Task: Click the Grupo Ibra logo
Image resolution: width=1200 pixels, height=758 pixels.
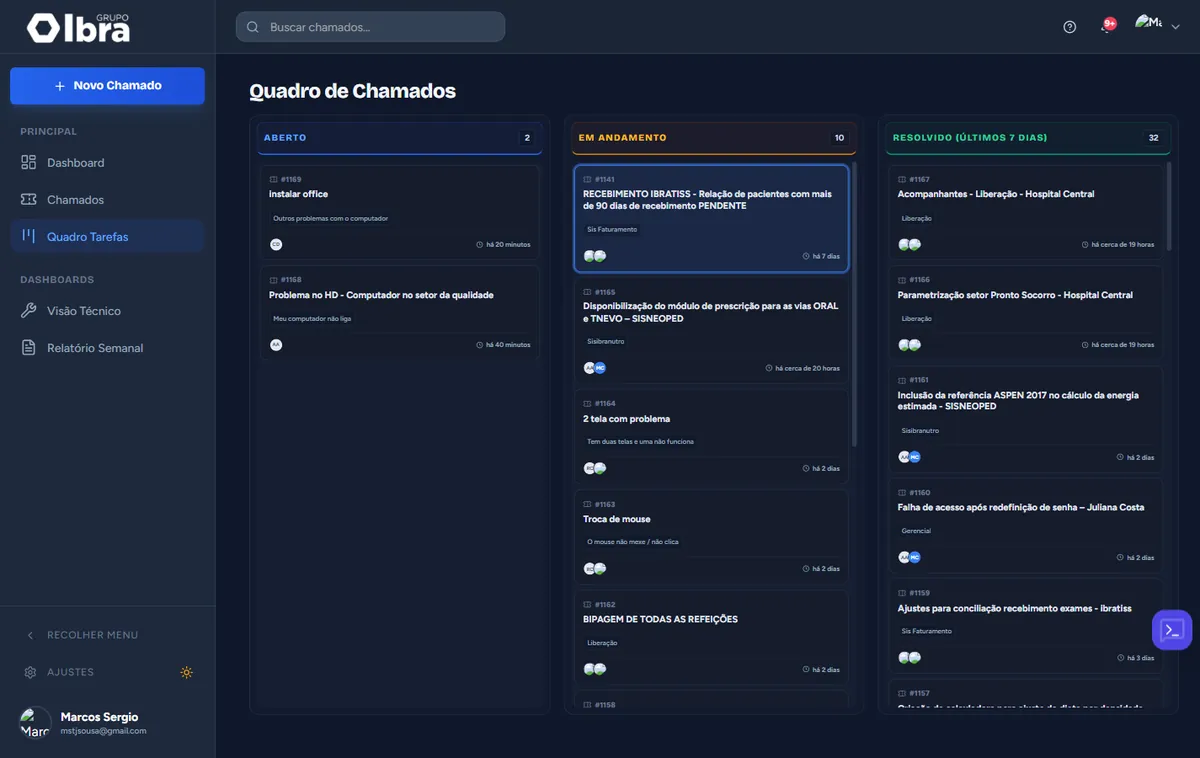Action: [78, 28]
